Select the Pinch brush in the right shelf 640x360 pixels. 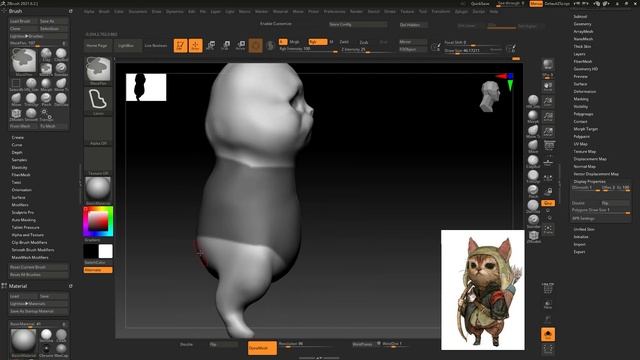pos(533,191)
